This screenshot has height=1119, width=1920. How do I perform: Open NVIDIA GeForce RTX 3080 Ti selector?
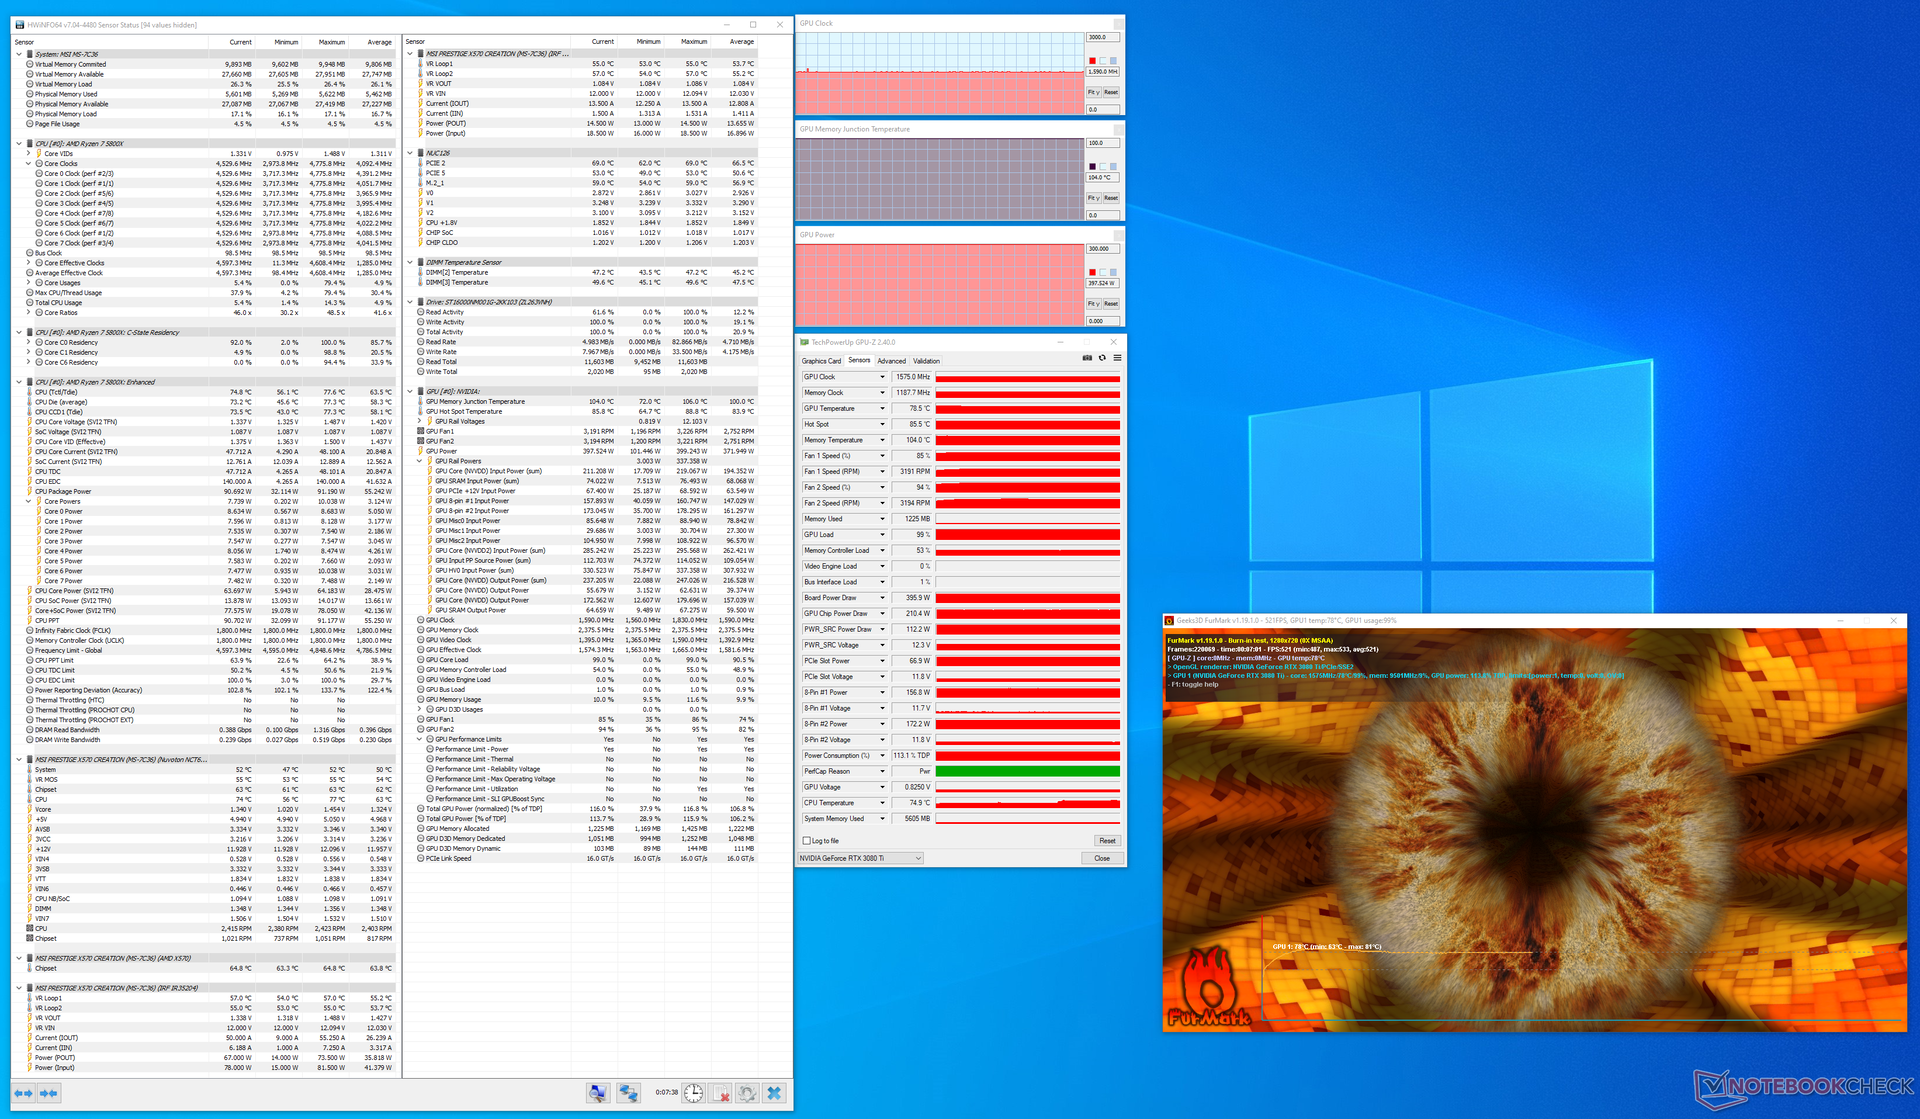[860, 858]
